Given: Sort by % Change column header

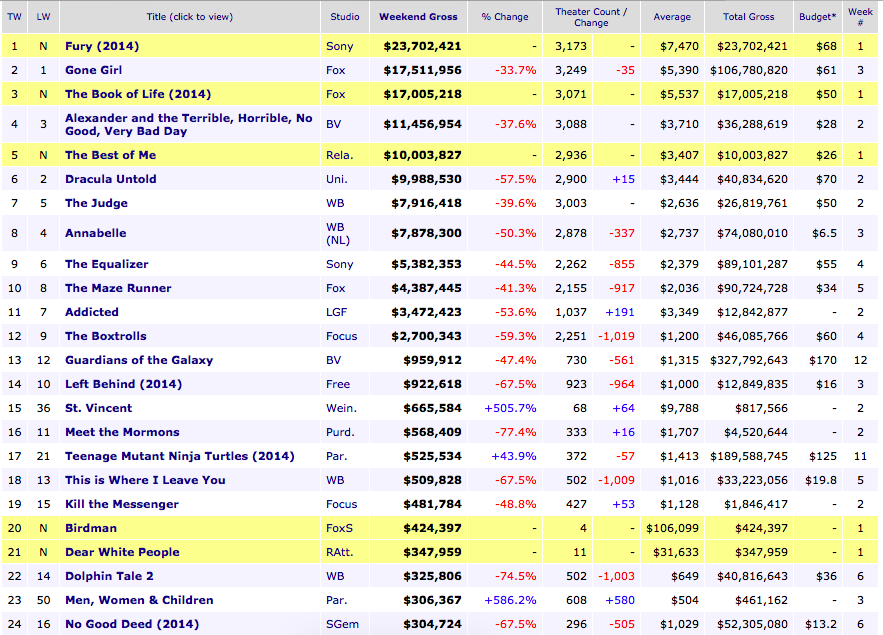Looking at the screenshot, I should 505,17.
